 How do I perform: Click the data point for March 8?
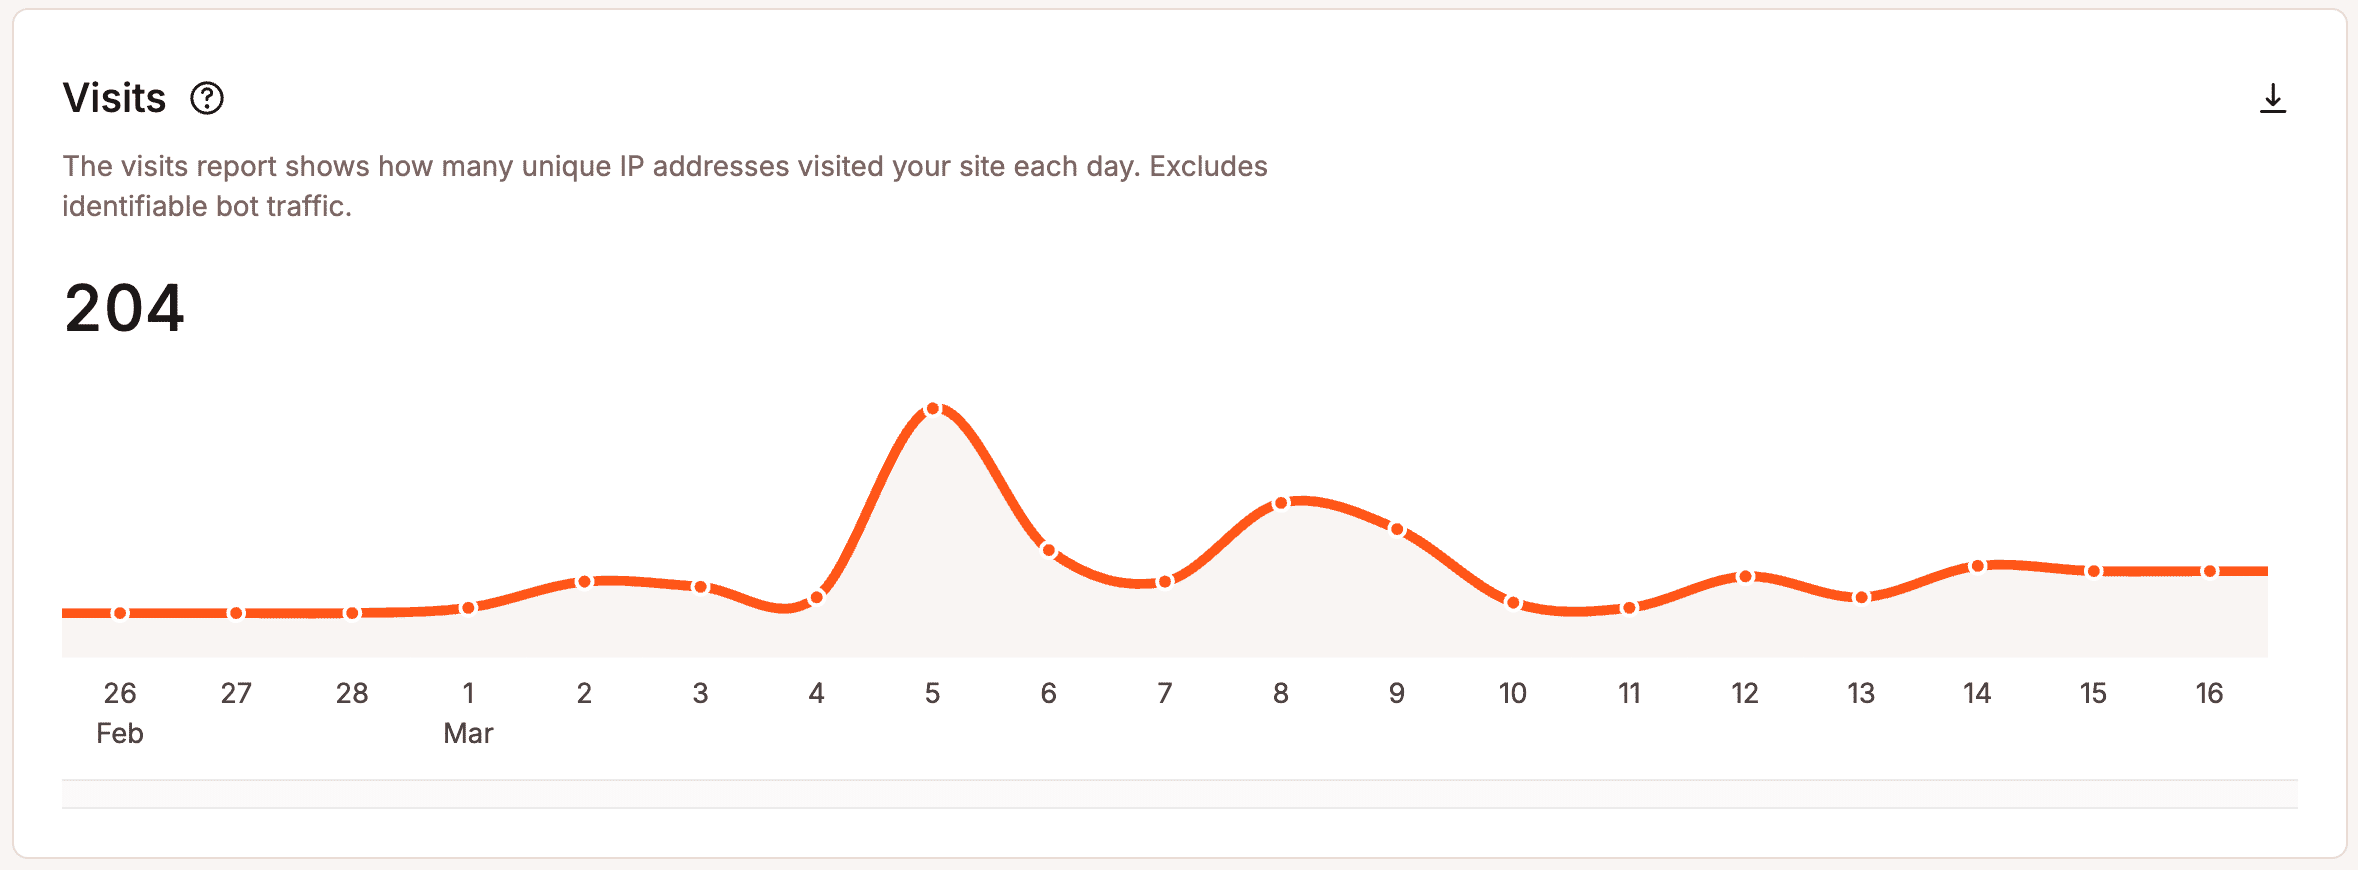(1281, 504)
